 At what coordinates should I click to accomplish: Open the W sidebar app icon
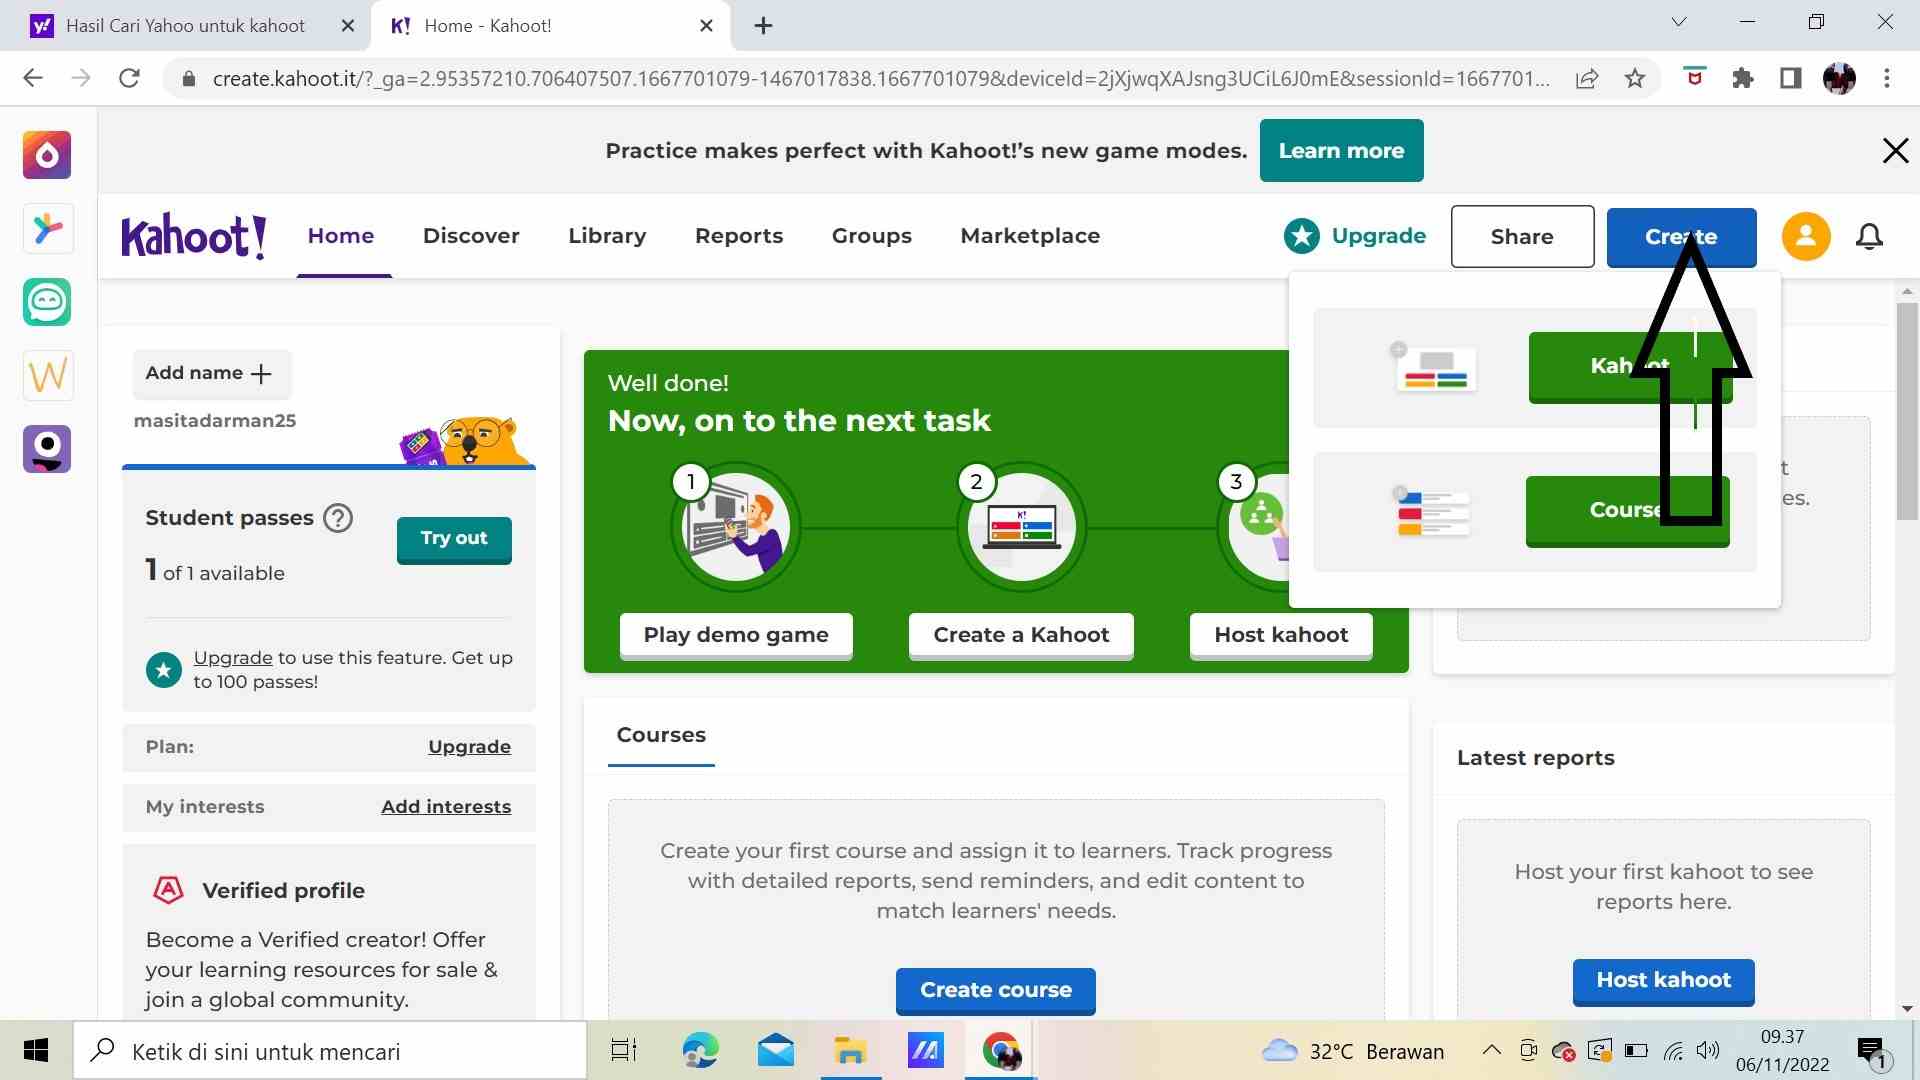[47, 376]
